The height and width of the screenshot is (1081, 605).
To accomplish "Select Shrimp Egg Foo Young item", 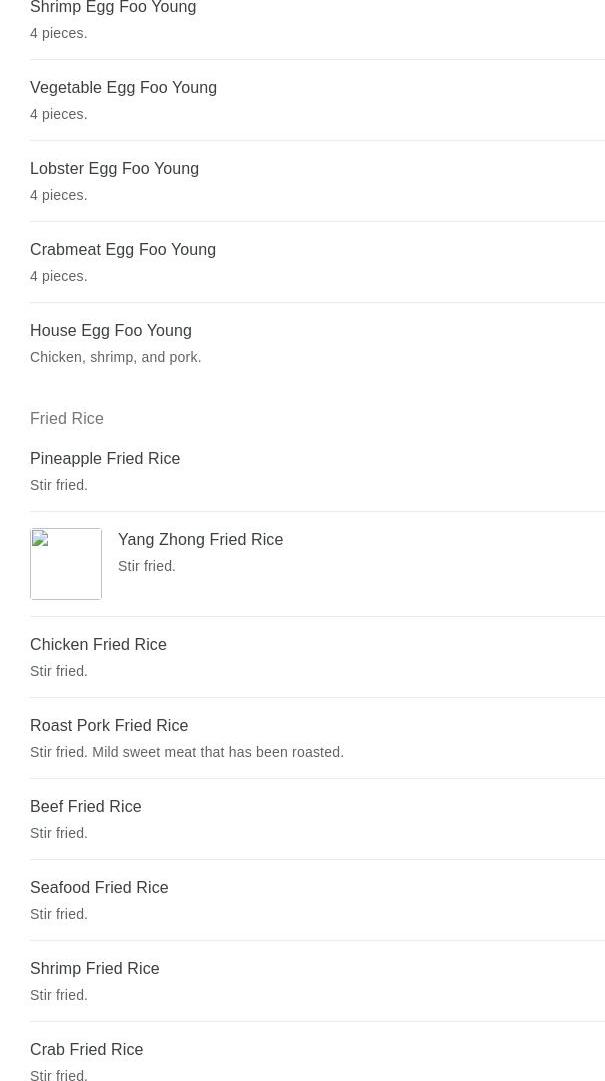I will [x=113, y=8].
